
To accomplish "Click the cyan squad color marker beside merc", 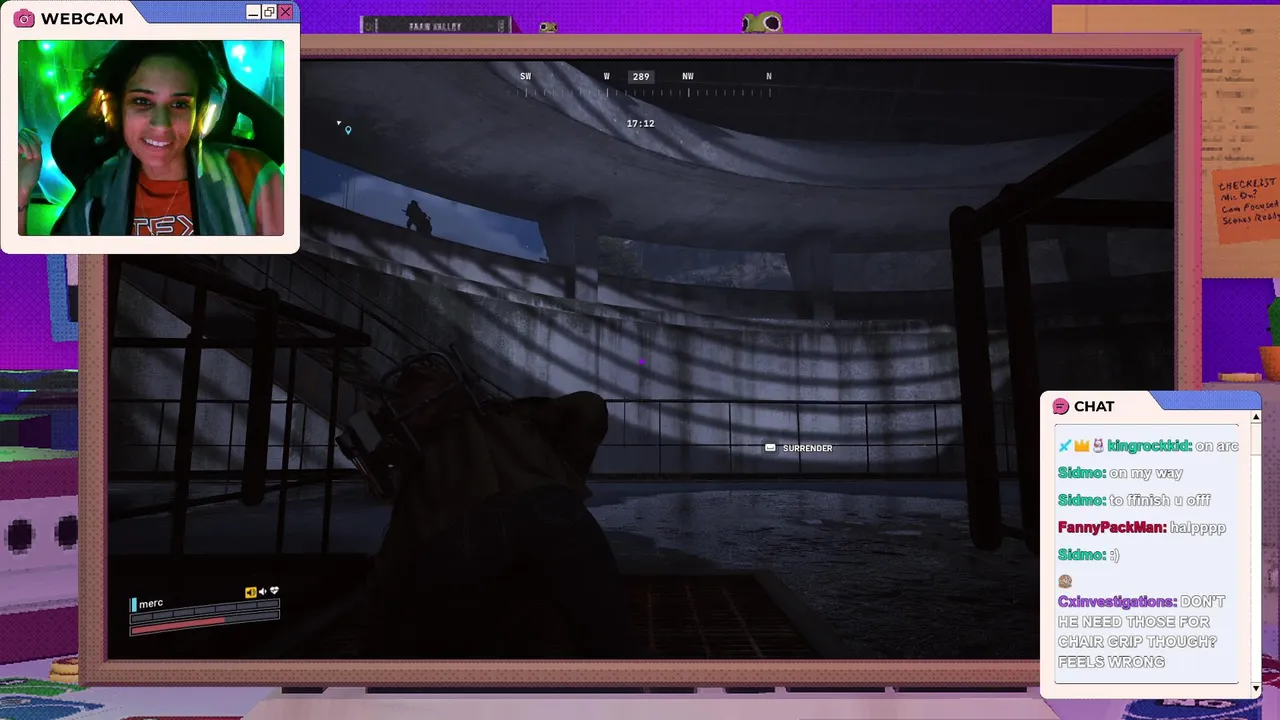I will 133,604.
